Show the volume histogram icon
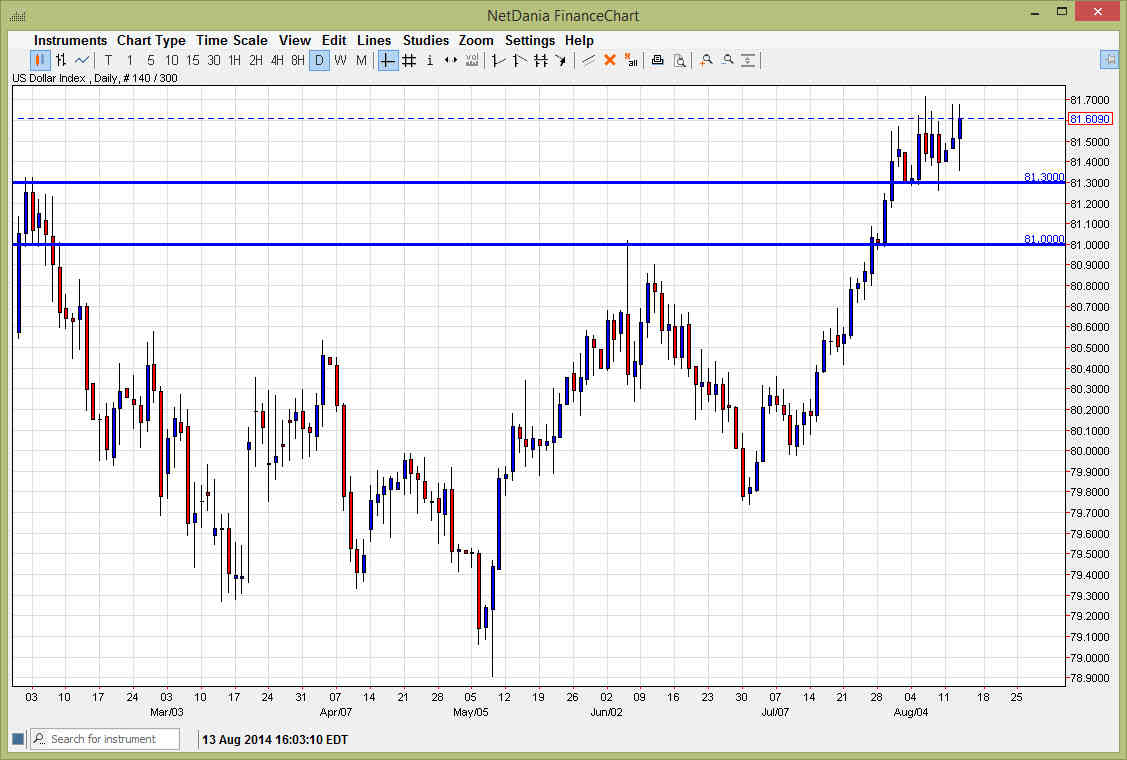Image resolution: width=1127 pixels, height=760 pixels. coord(470,60)
